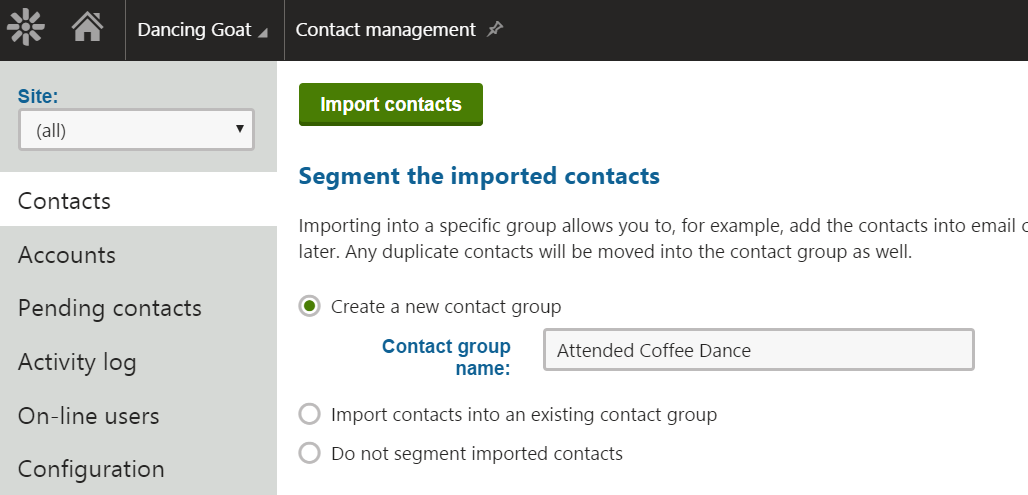Focus the Contact group name field
This screenshot has width=1028, height=495.
point(759,350)
